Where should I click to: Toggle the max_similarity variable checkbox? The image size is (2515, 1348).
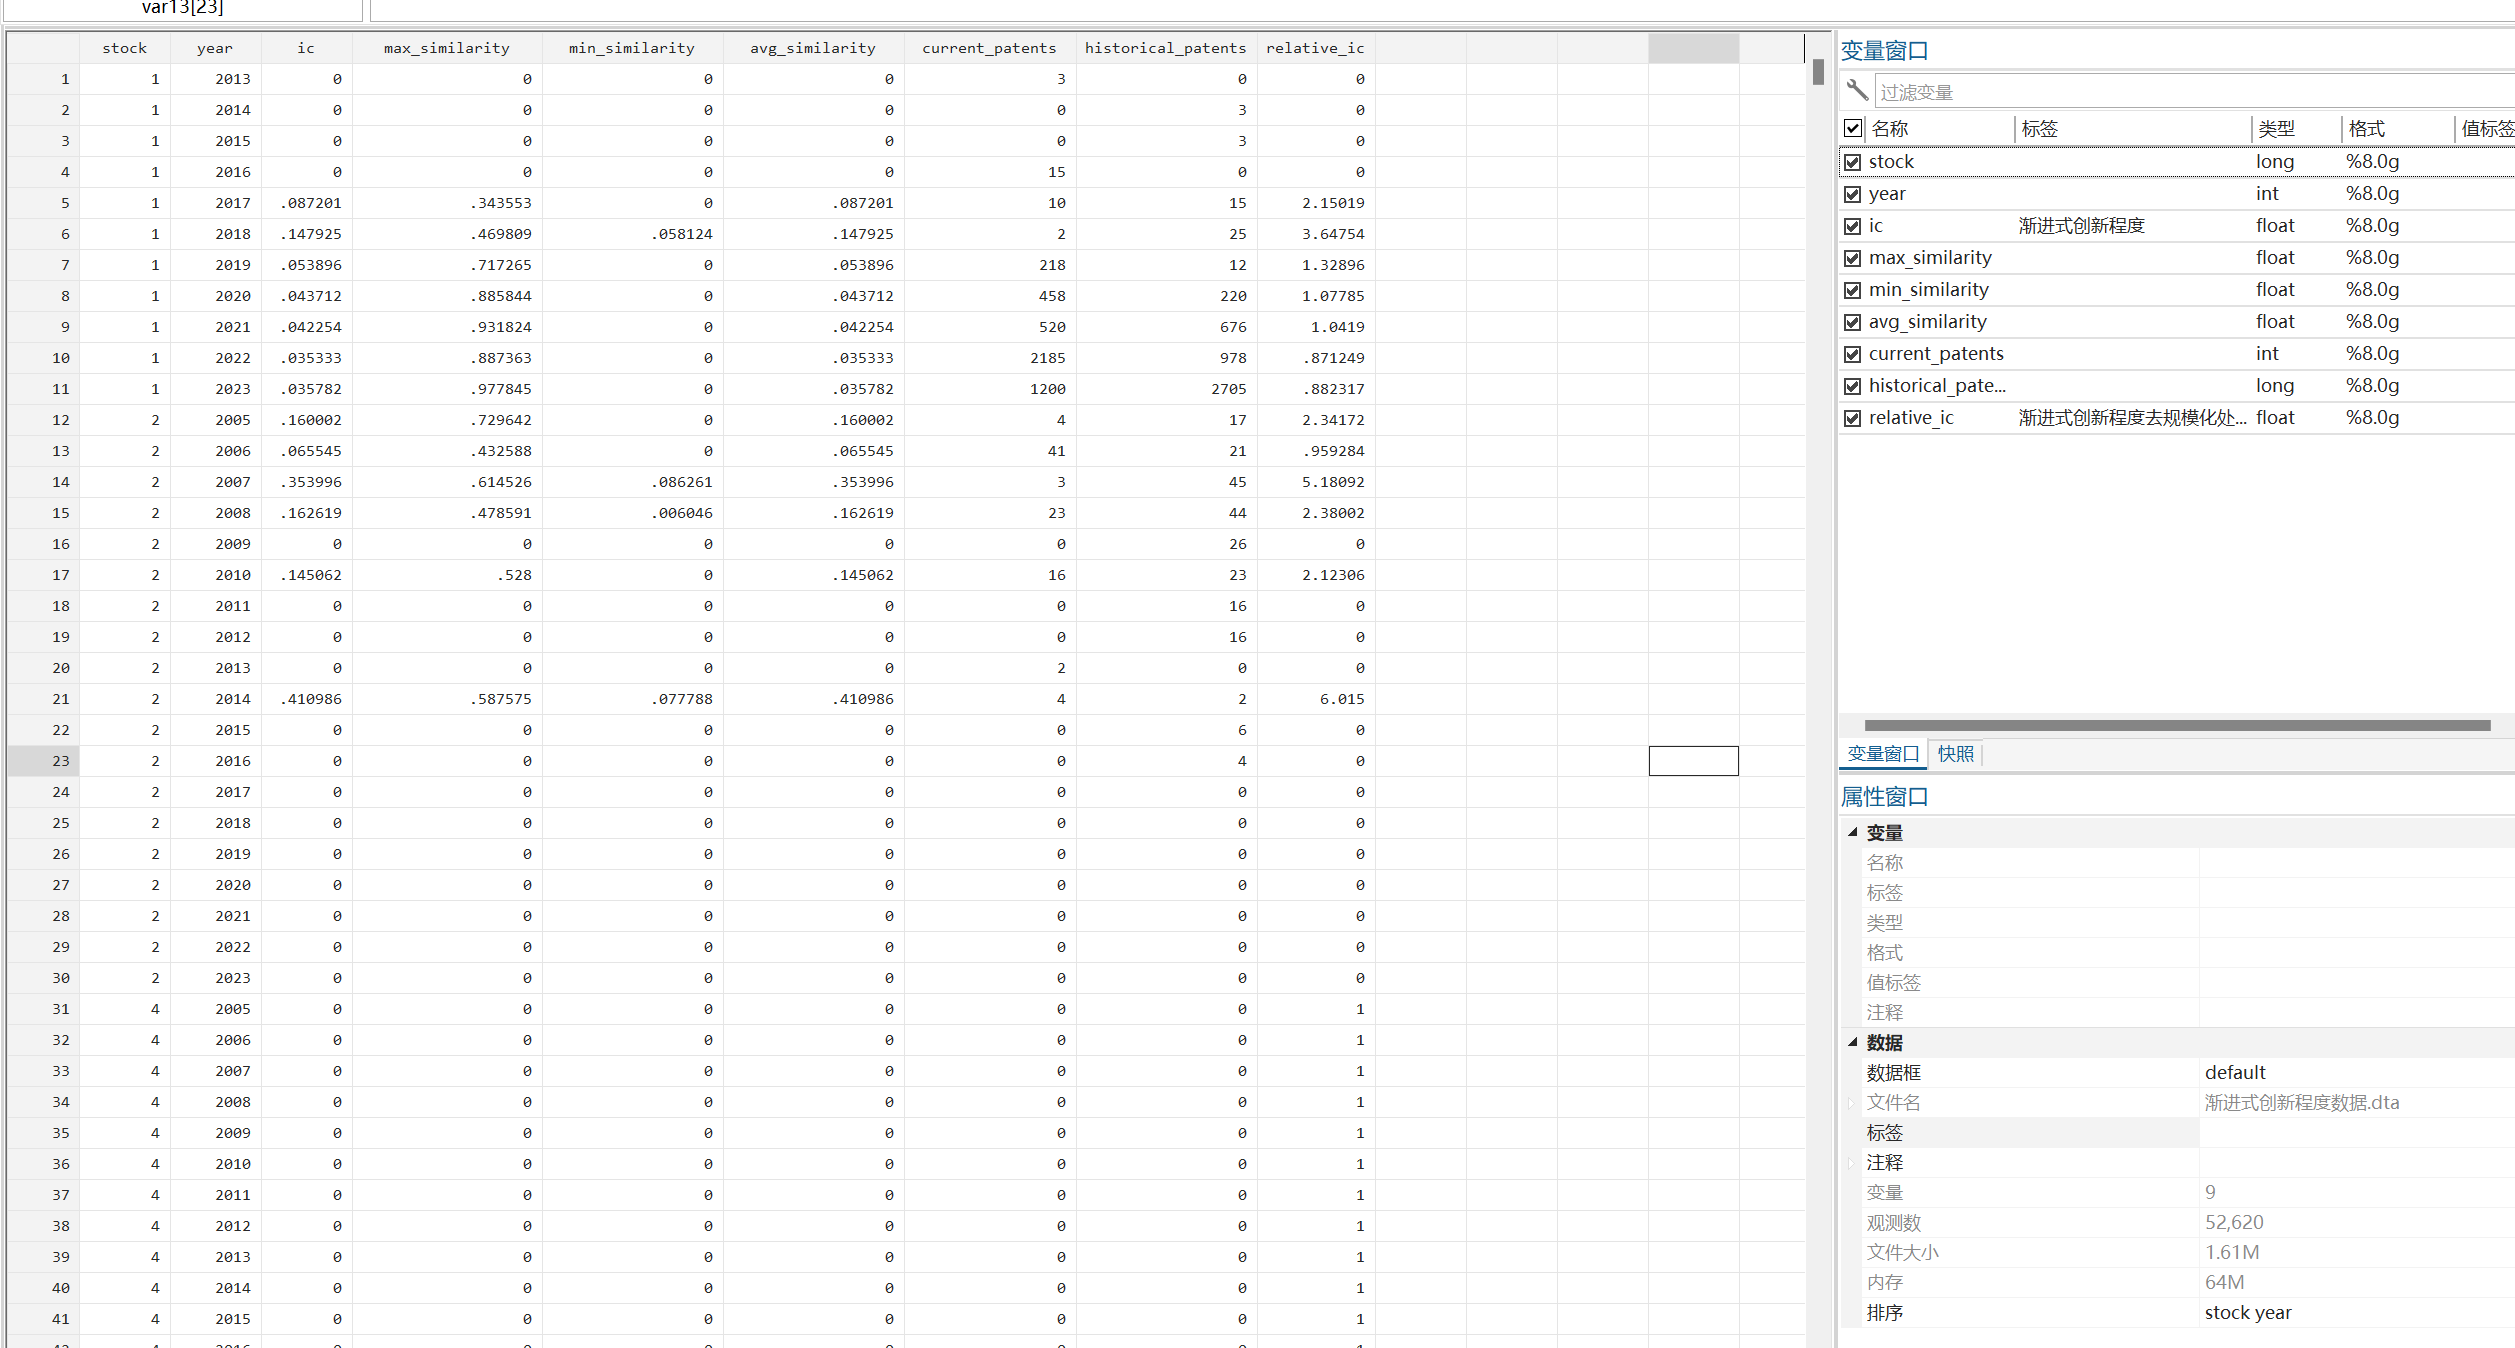(x=1853, y=258)
